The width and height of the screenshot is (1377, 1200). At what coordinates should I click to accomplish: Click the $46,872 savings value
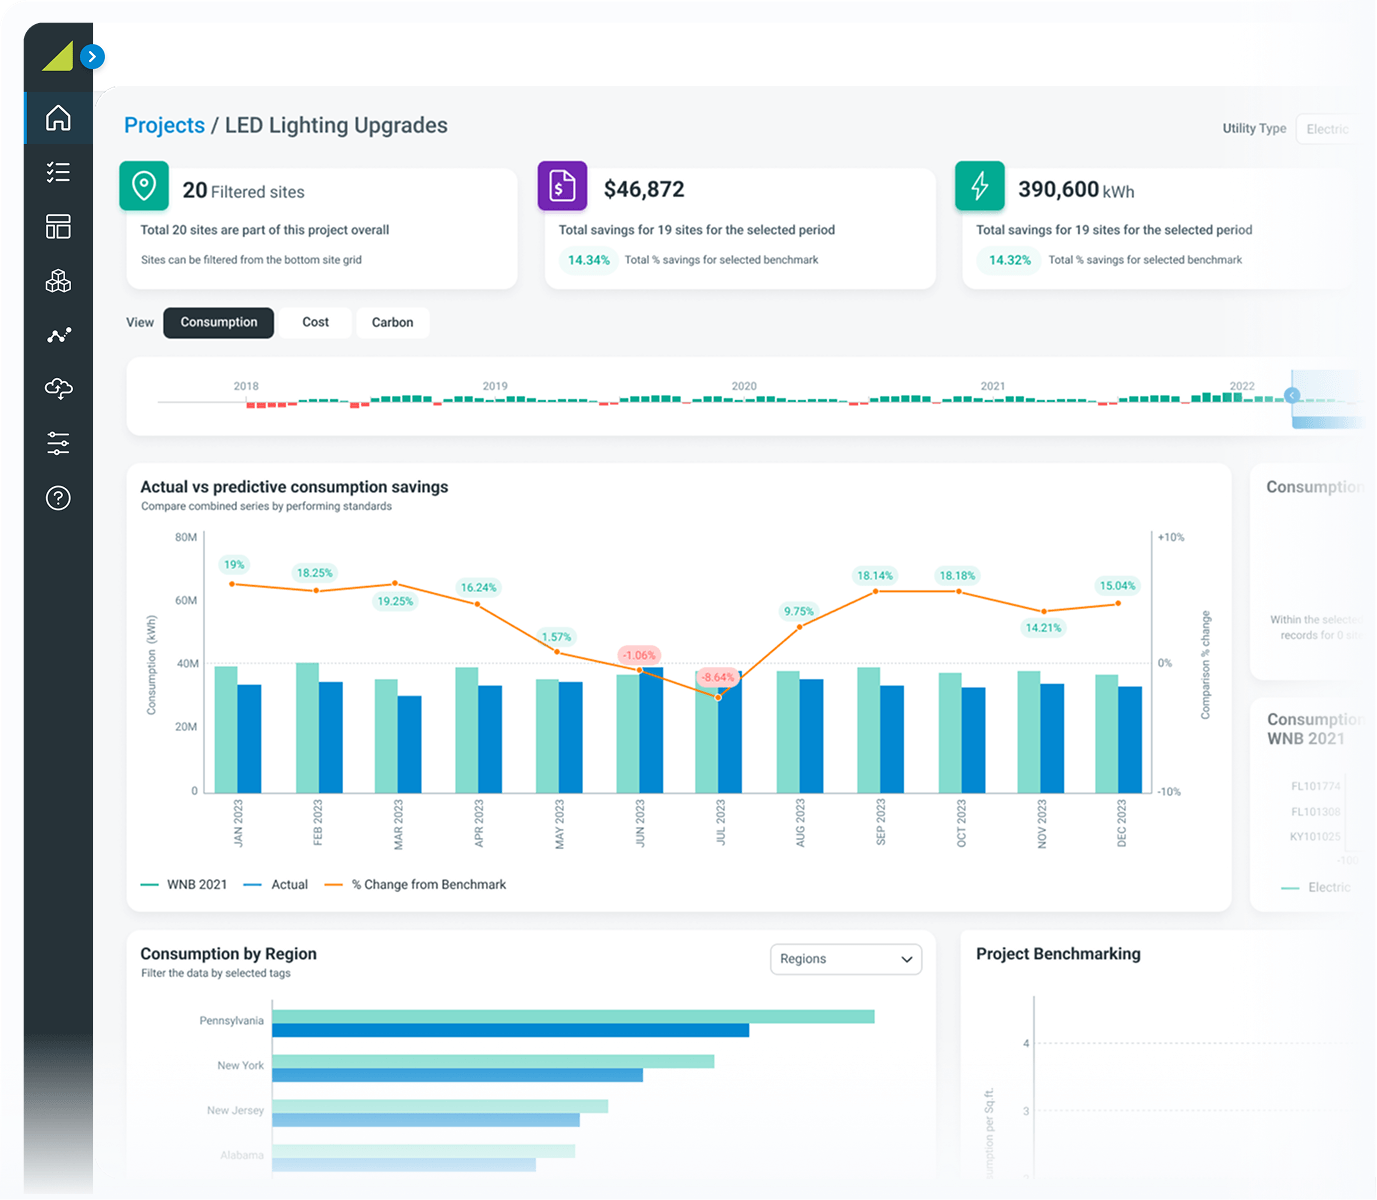click(x=644, y=189)
